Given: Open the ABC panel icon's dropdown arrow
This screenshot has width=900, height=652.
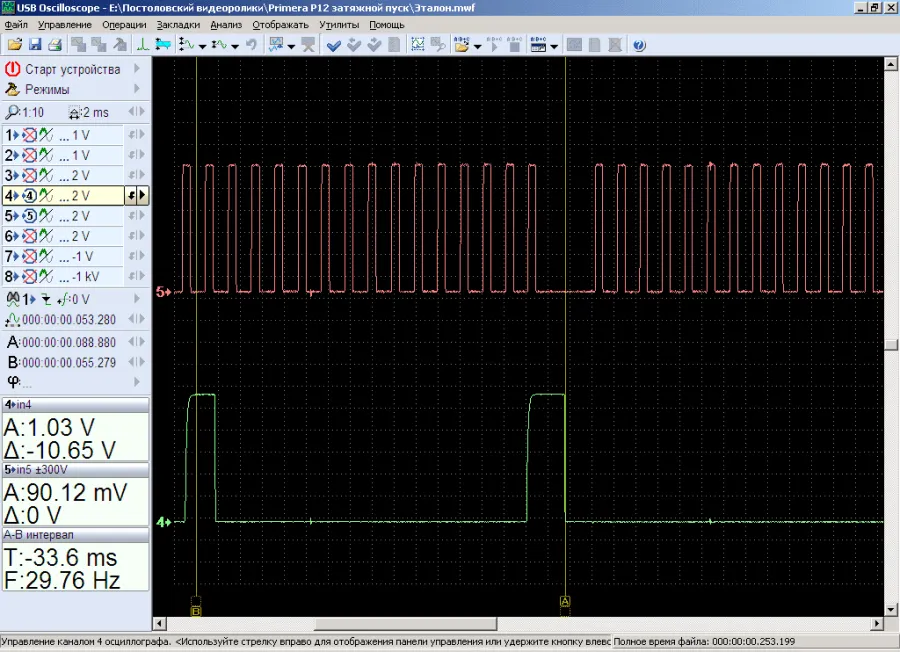Looking at the screenshot, I should coord(554,46).
